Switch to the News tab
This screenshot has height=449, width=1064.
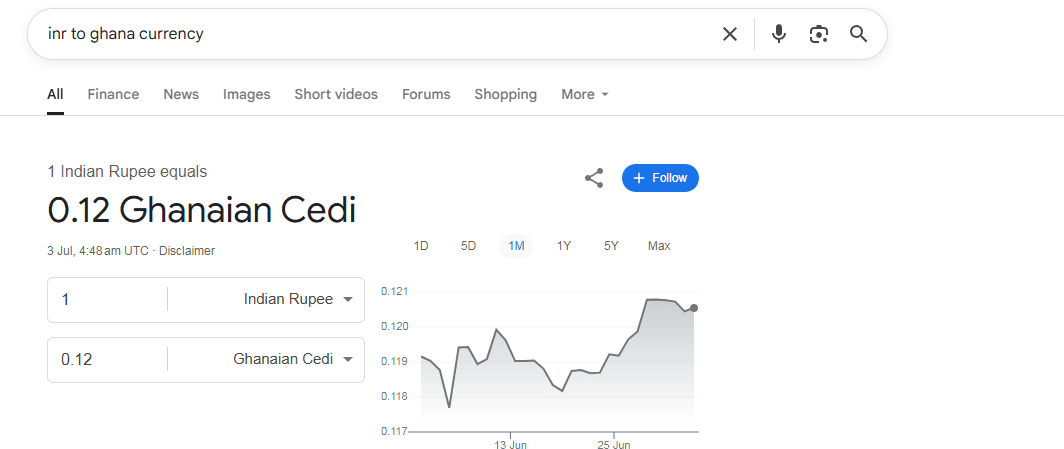click(x=181, y=94)
